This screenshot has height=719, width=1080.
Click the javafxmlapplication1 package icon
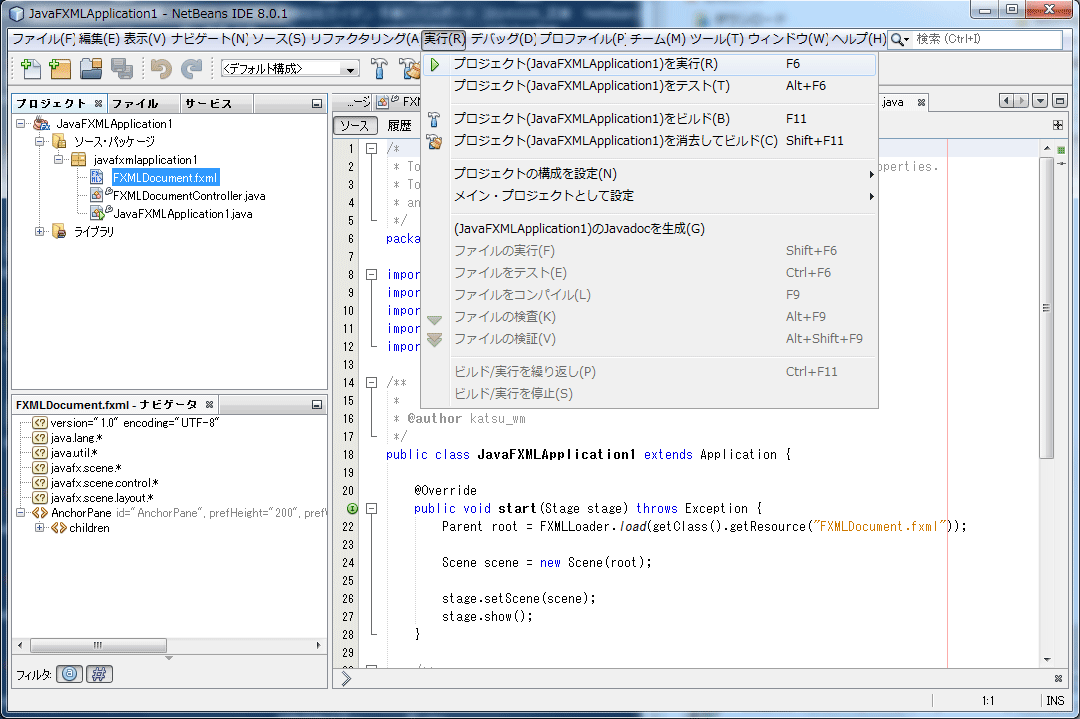[79, 160]
